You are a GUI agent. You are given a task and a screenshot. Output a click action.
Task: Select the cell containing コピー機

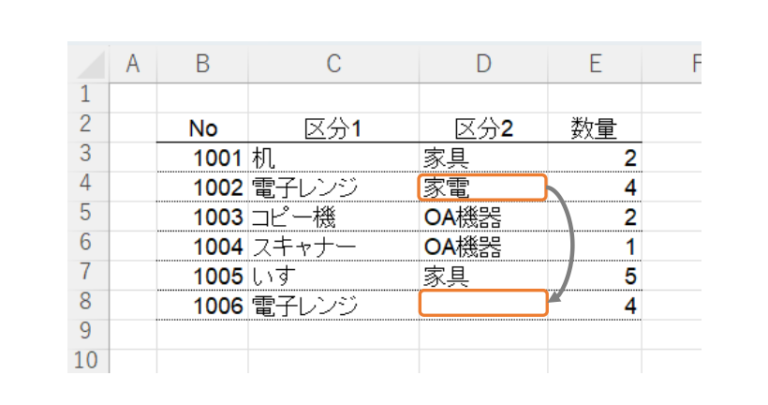(x=333, y=217)
